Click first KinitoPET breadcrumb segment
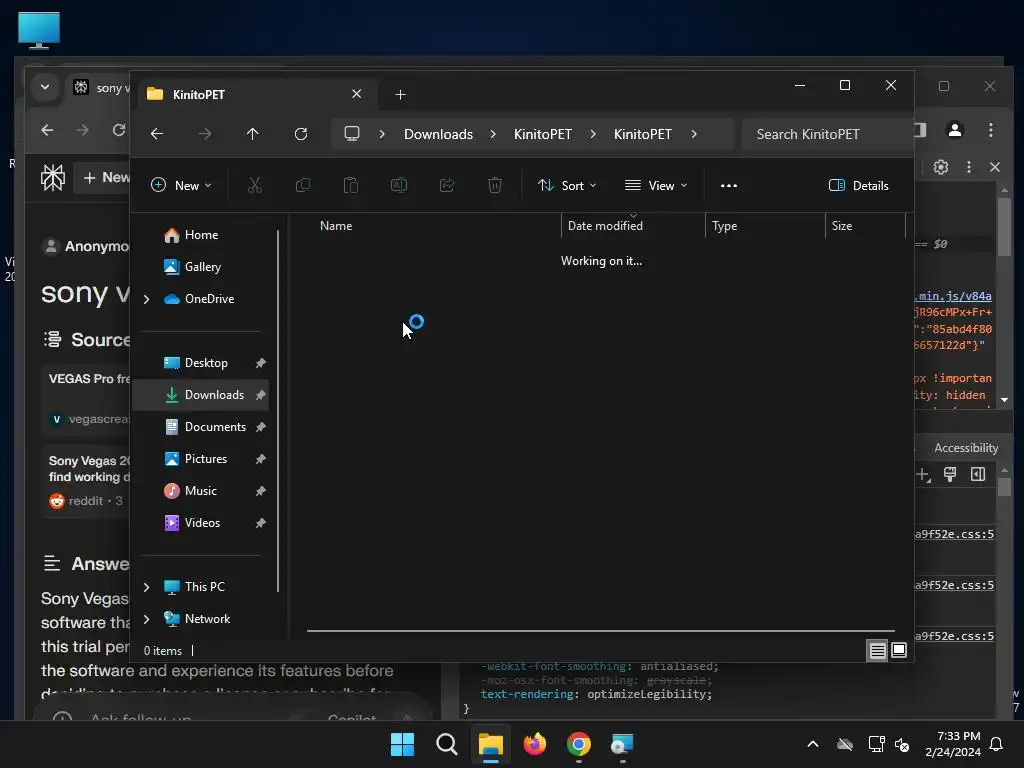This screenshot has height=768, width=1024. [x=543, y=134]
